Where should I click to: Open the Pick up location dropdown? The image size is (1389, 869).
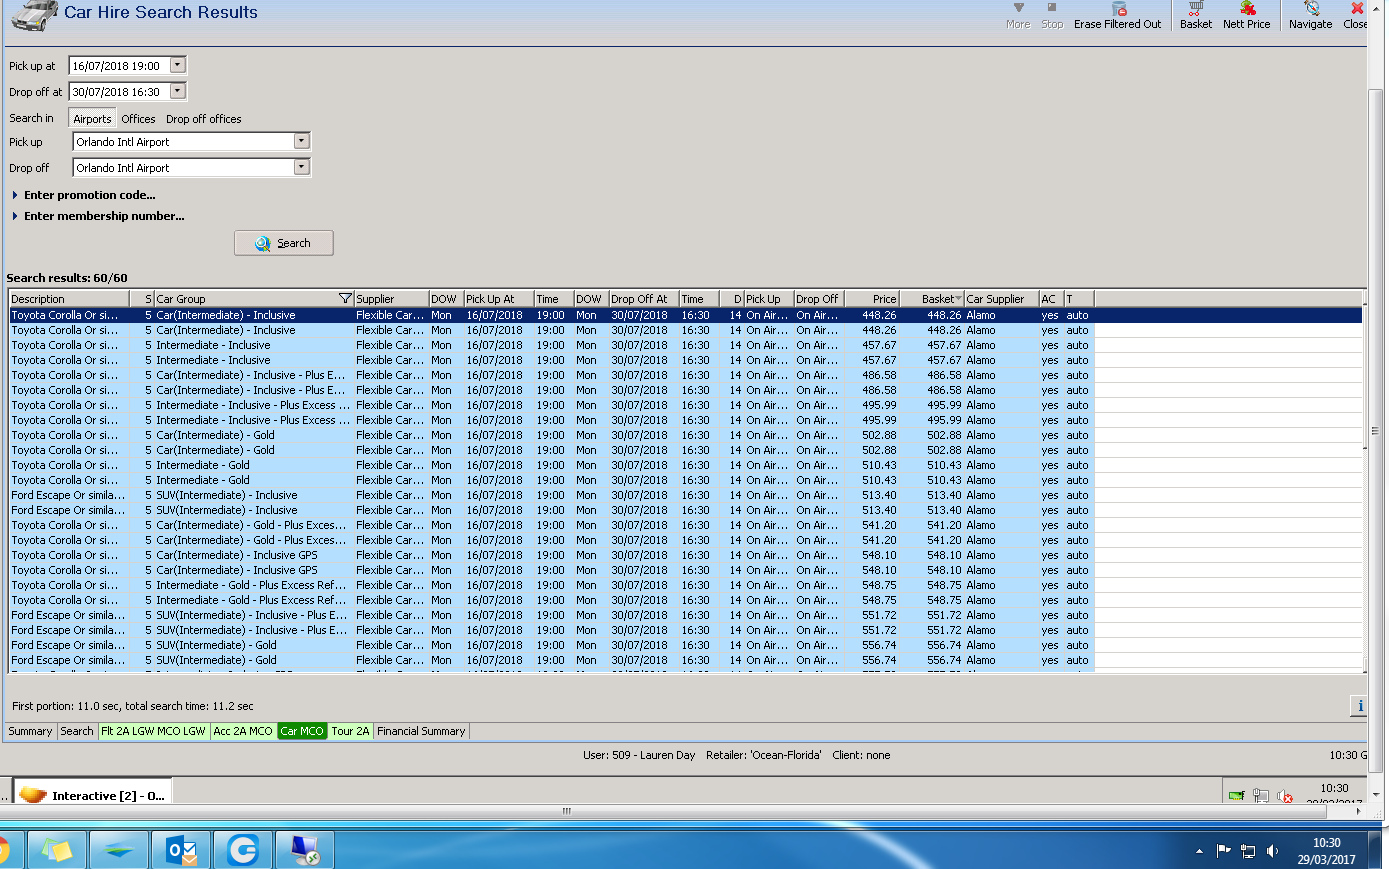[x=301, y=141]
